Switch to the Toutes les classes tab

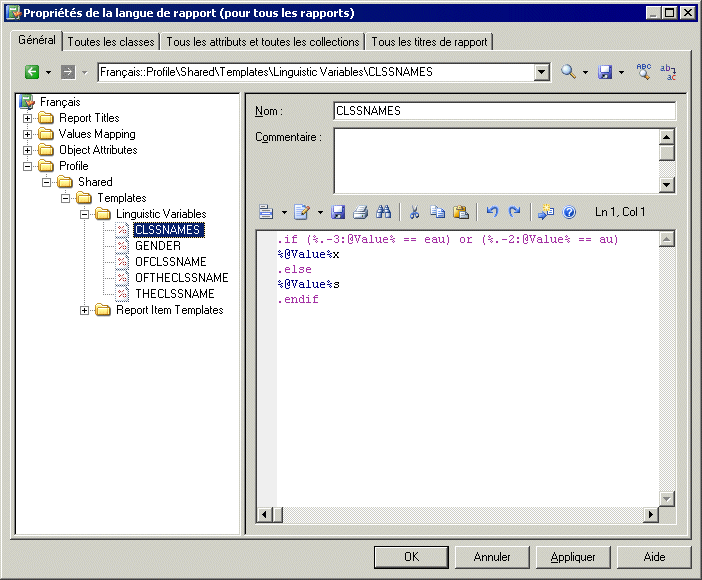coord(111,42)
